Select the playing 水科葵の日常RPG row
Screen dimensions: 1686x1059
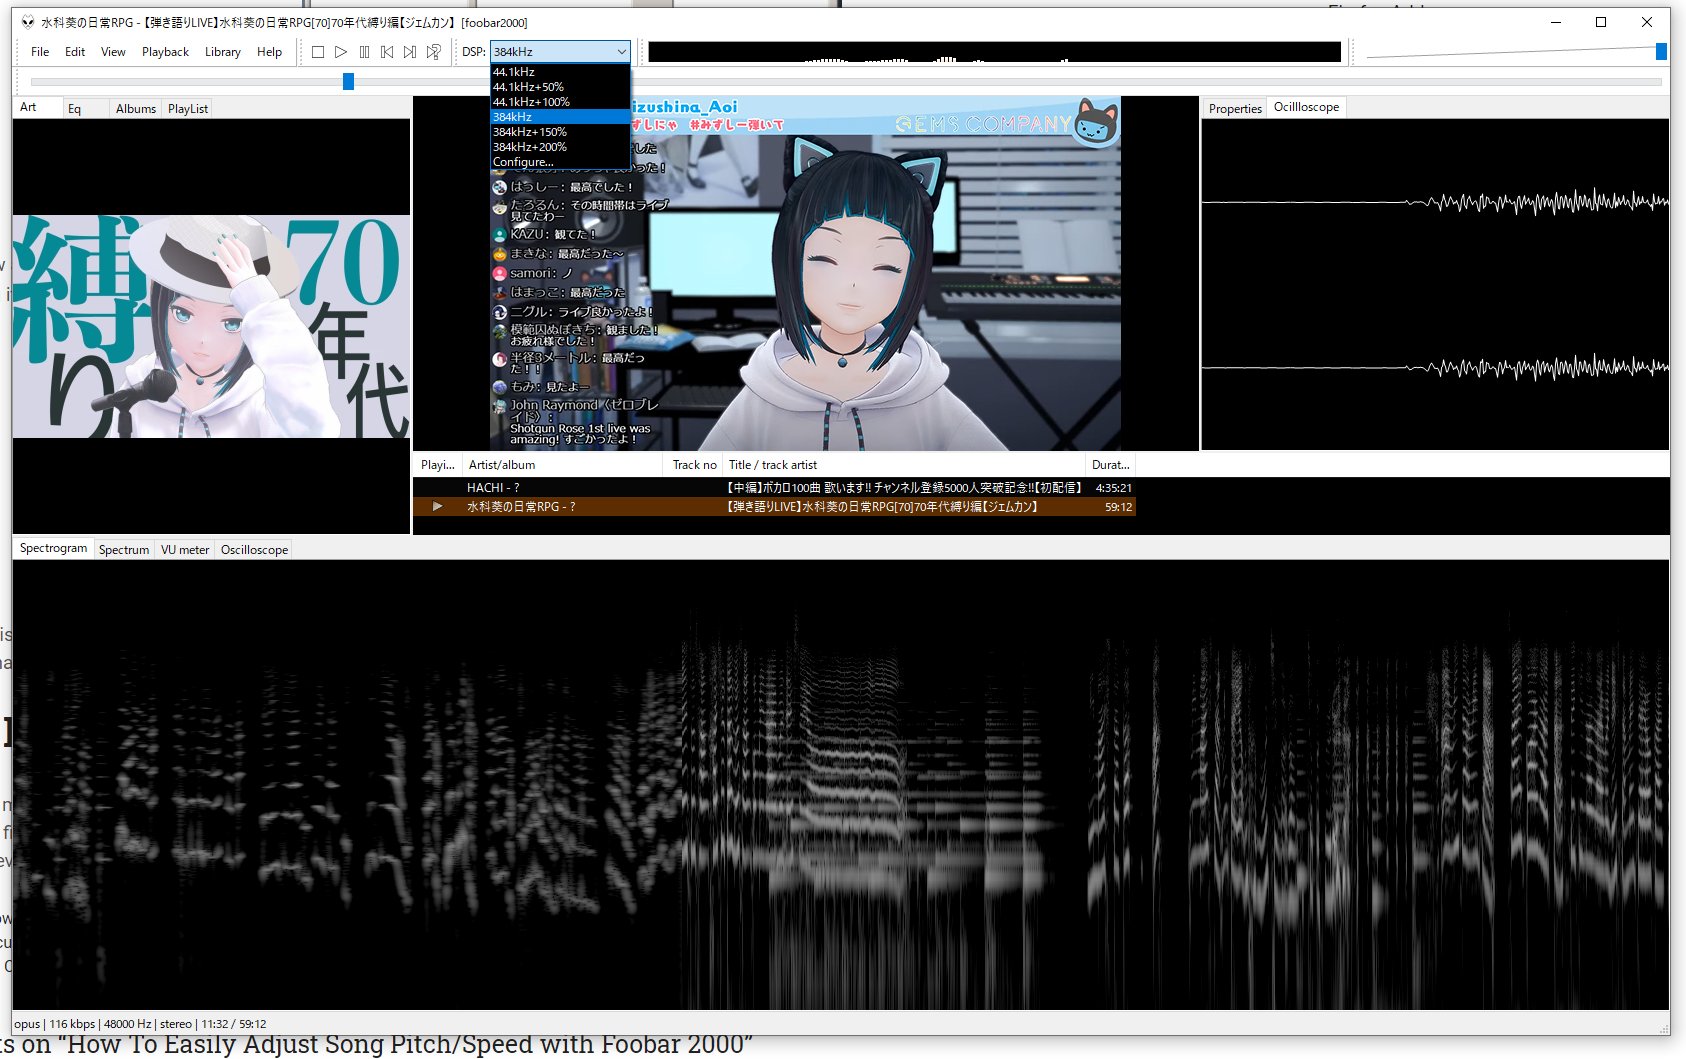click(x=774, y=507)
